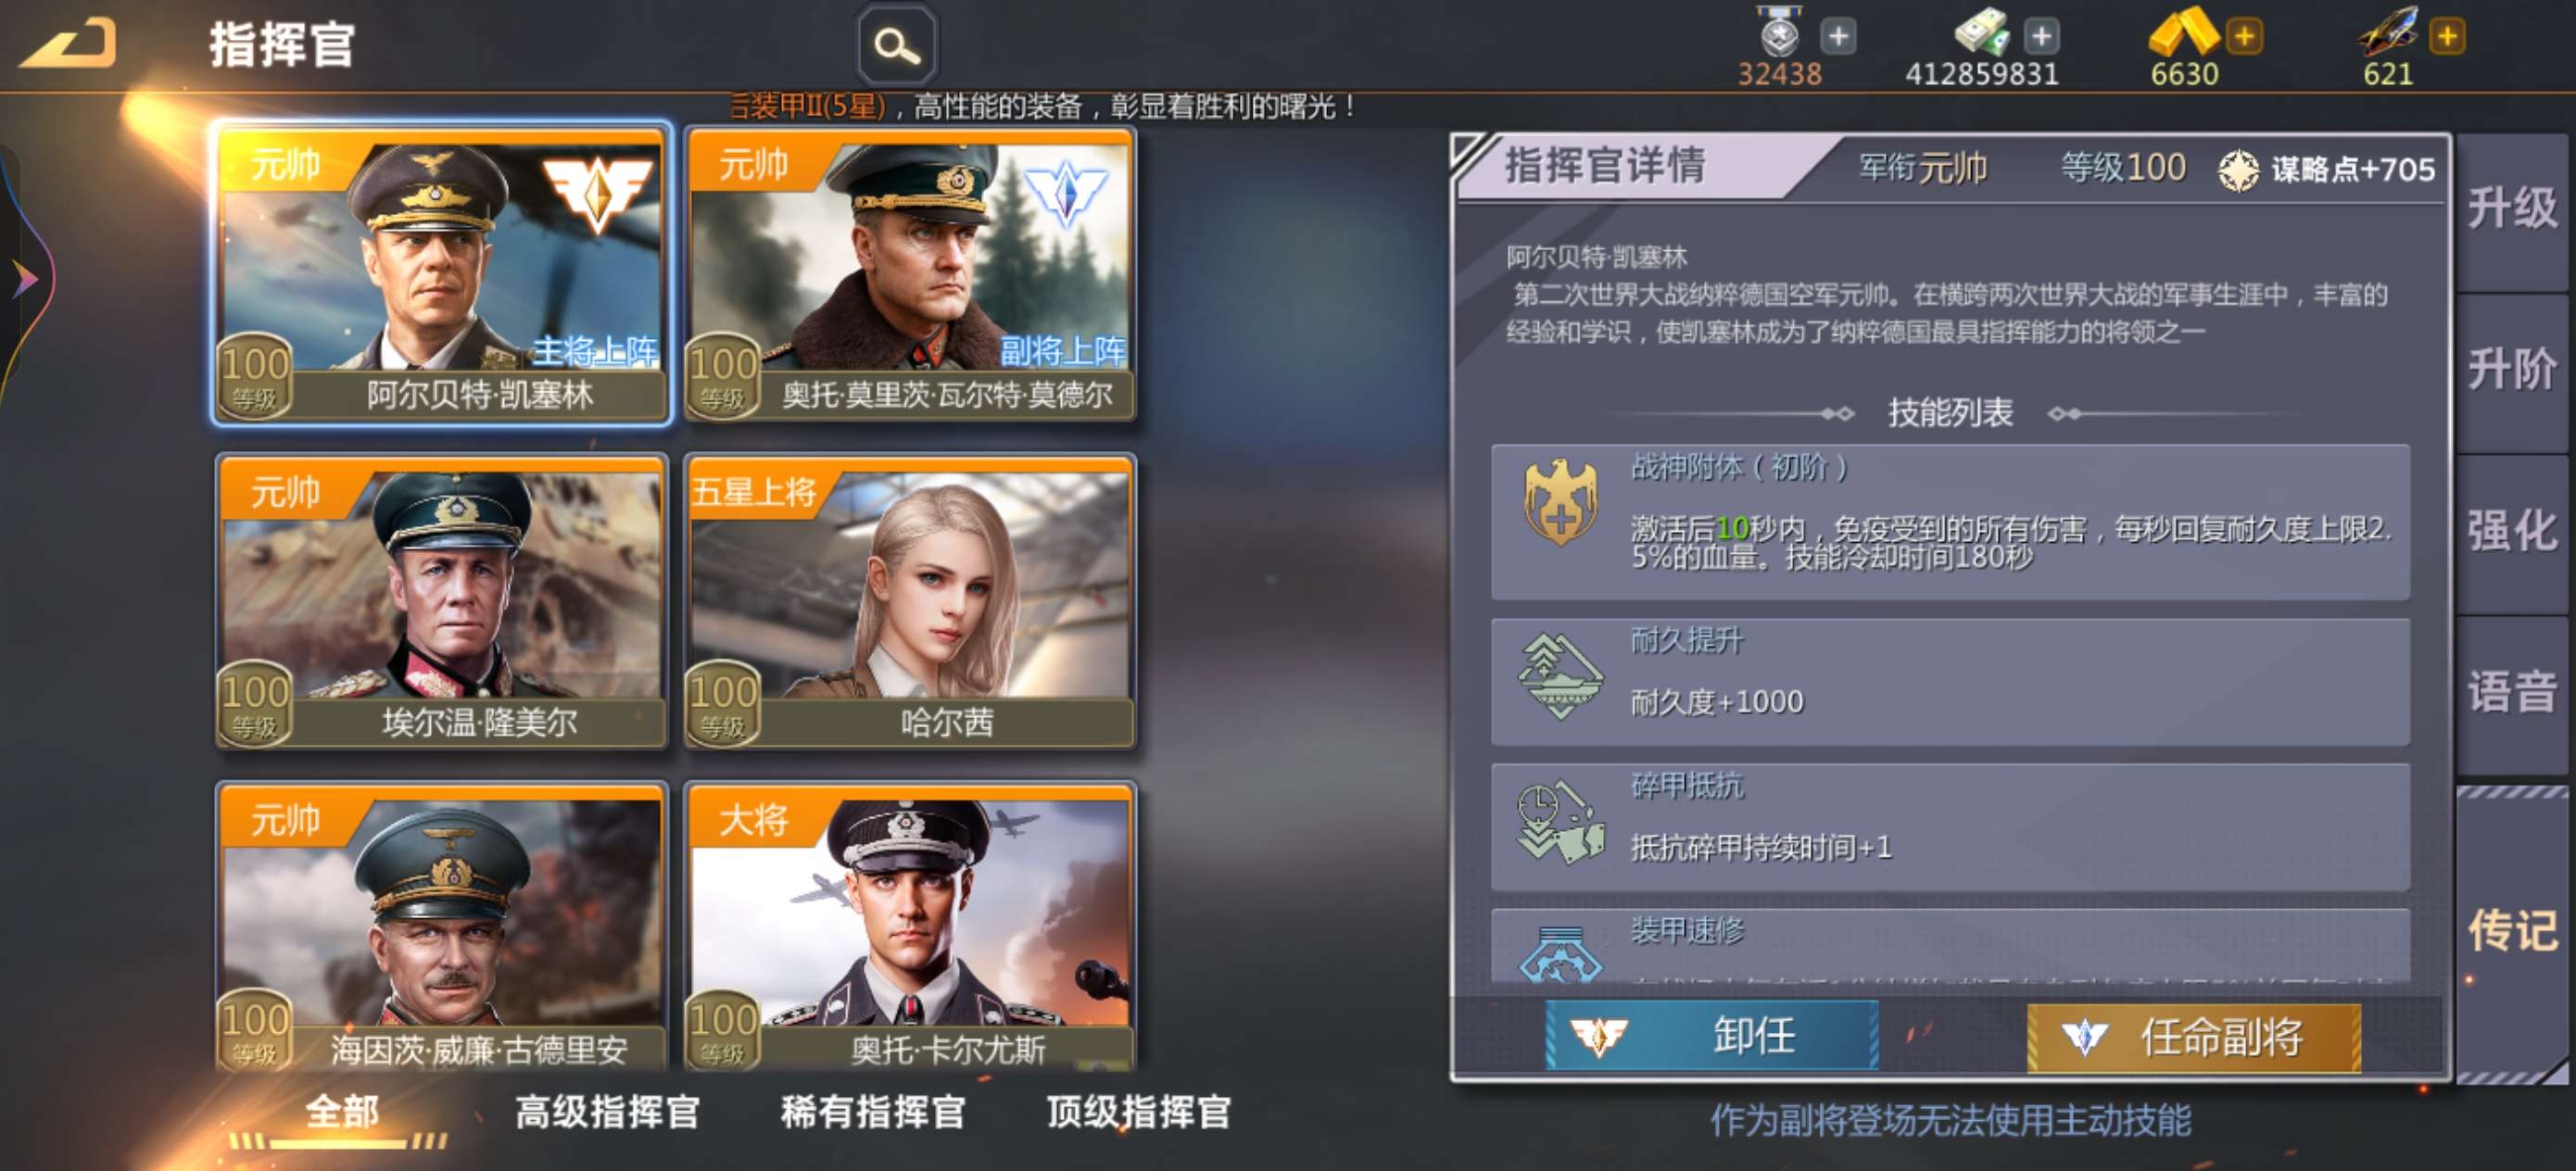This screenshot has height=1171, width=2576.
Task: Select commander card 哈尔茜
Action: point(909,601)
